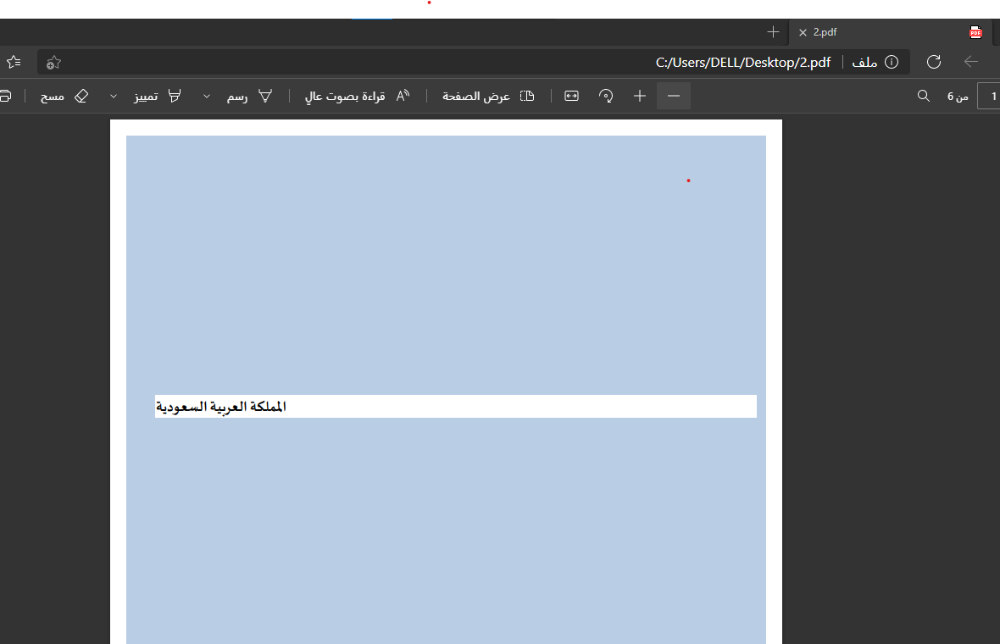Viewport: 1000px width, 644px height.
Task: Expand the تمييز highlight options dropdown
Action: click(x=114, y=96)
